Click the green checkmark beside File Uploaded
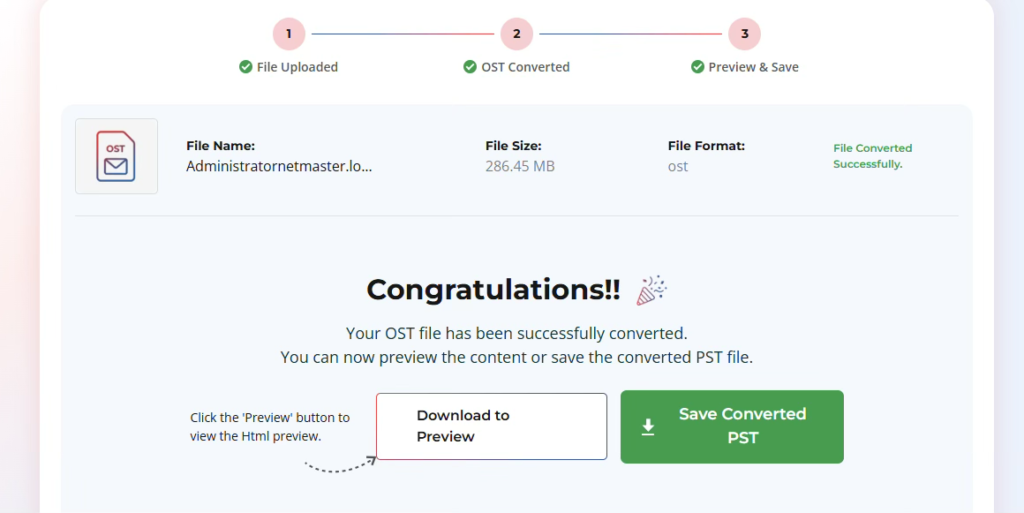The height and width of the screenshot is (513, 1024). coord(245,67)
